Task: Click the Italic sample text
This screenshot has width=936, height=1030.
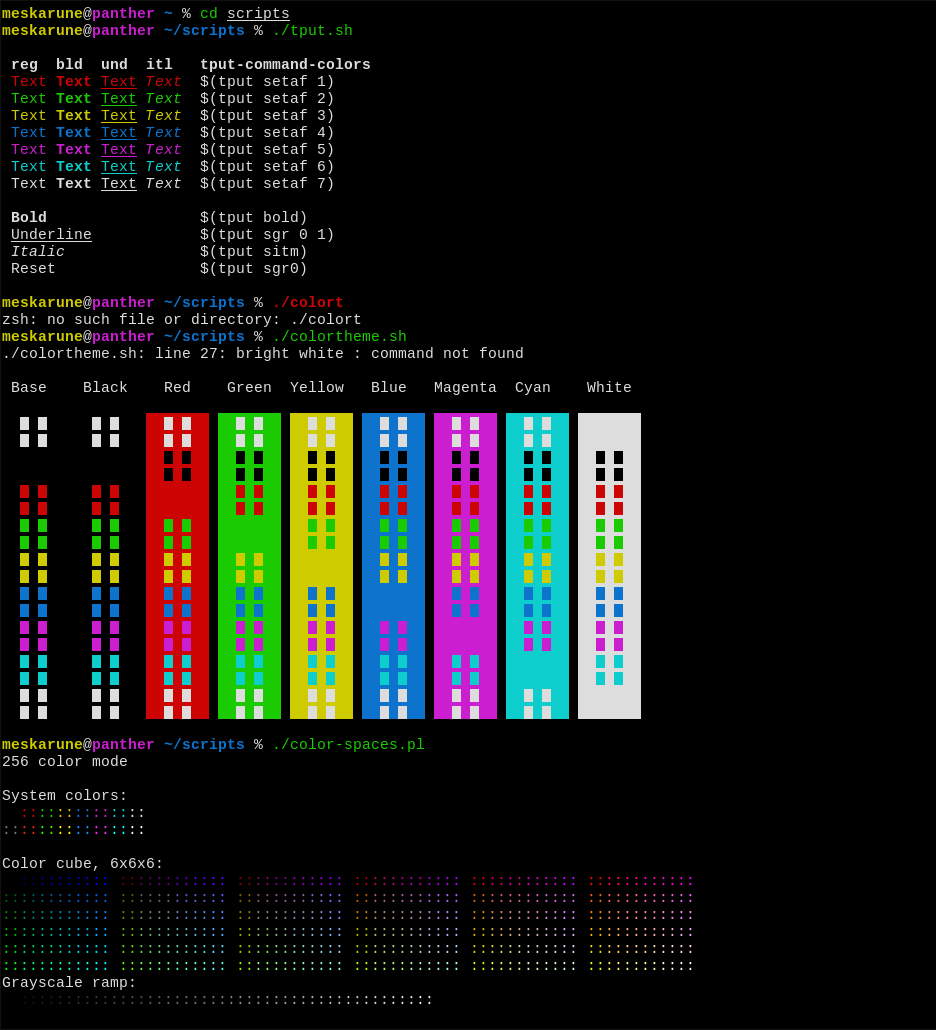Action: 38,251
